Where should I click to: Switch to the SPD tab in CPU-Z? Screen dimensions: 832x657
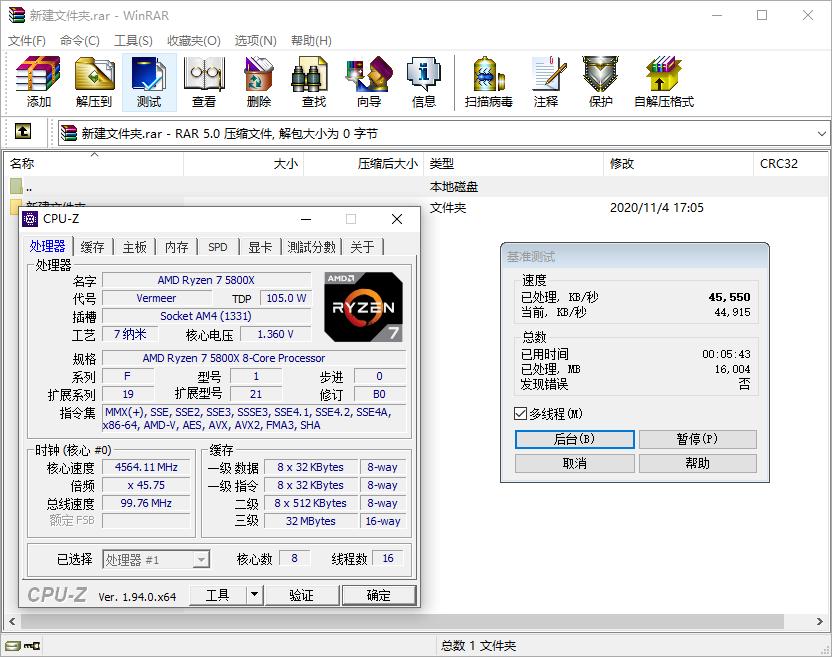pos(218,246)
